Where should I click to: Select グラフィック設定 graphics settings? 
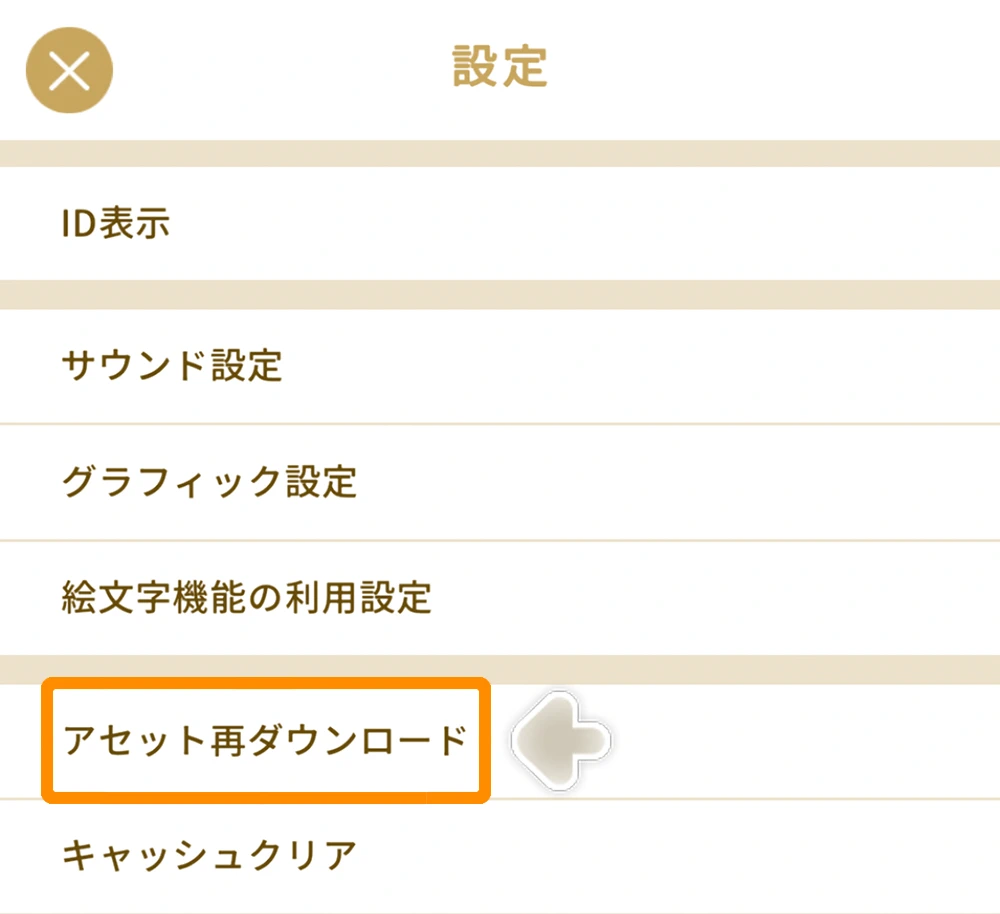click(500, 482)
